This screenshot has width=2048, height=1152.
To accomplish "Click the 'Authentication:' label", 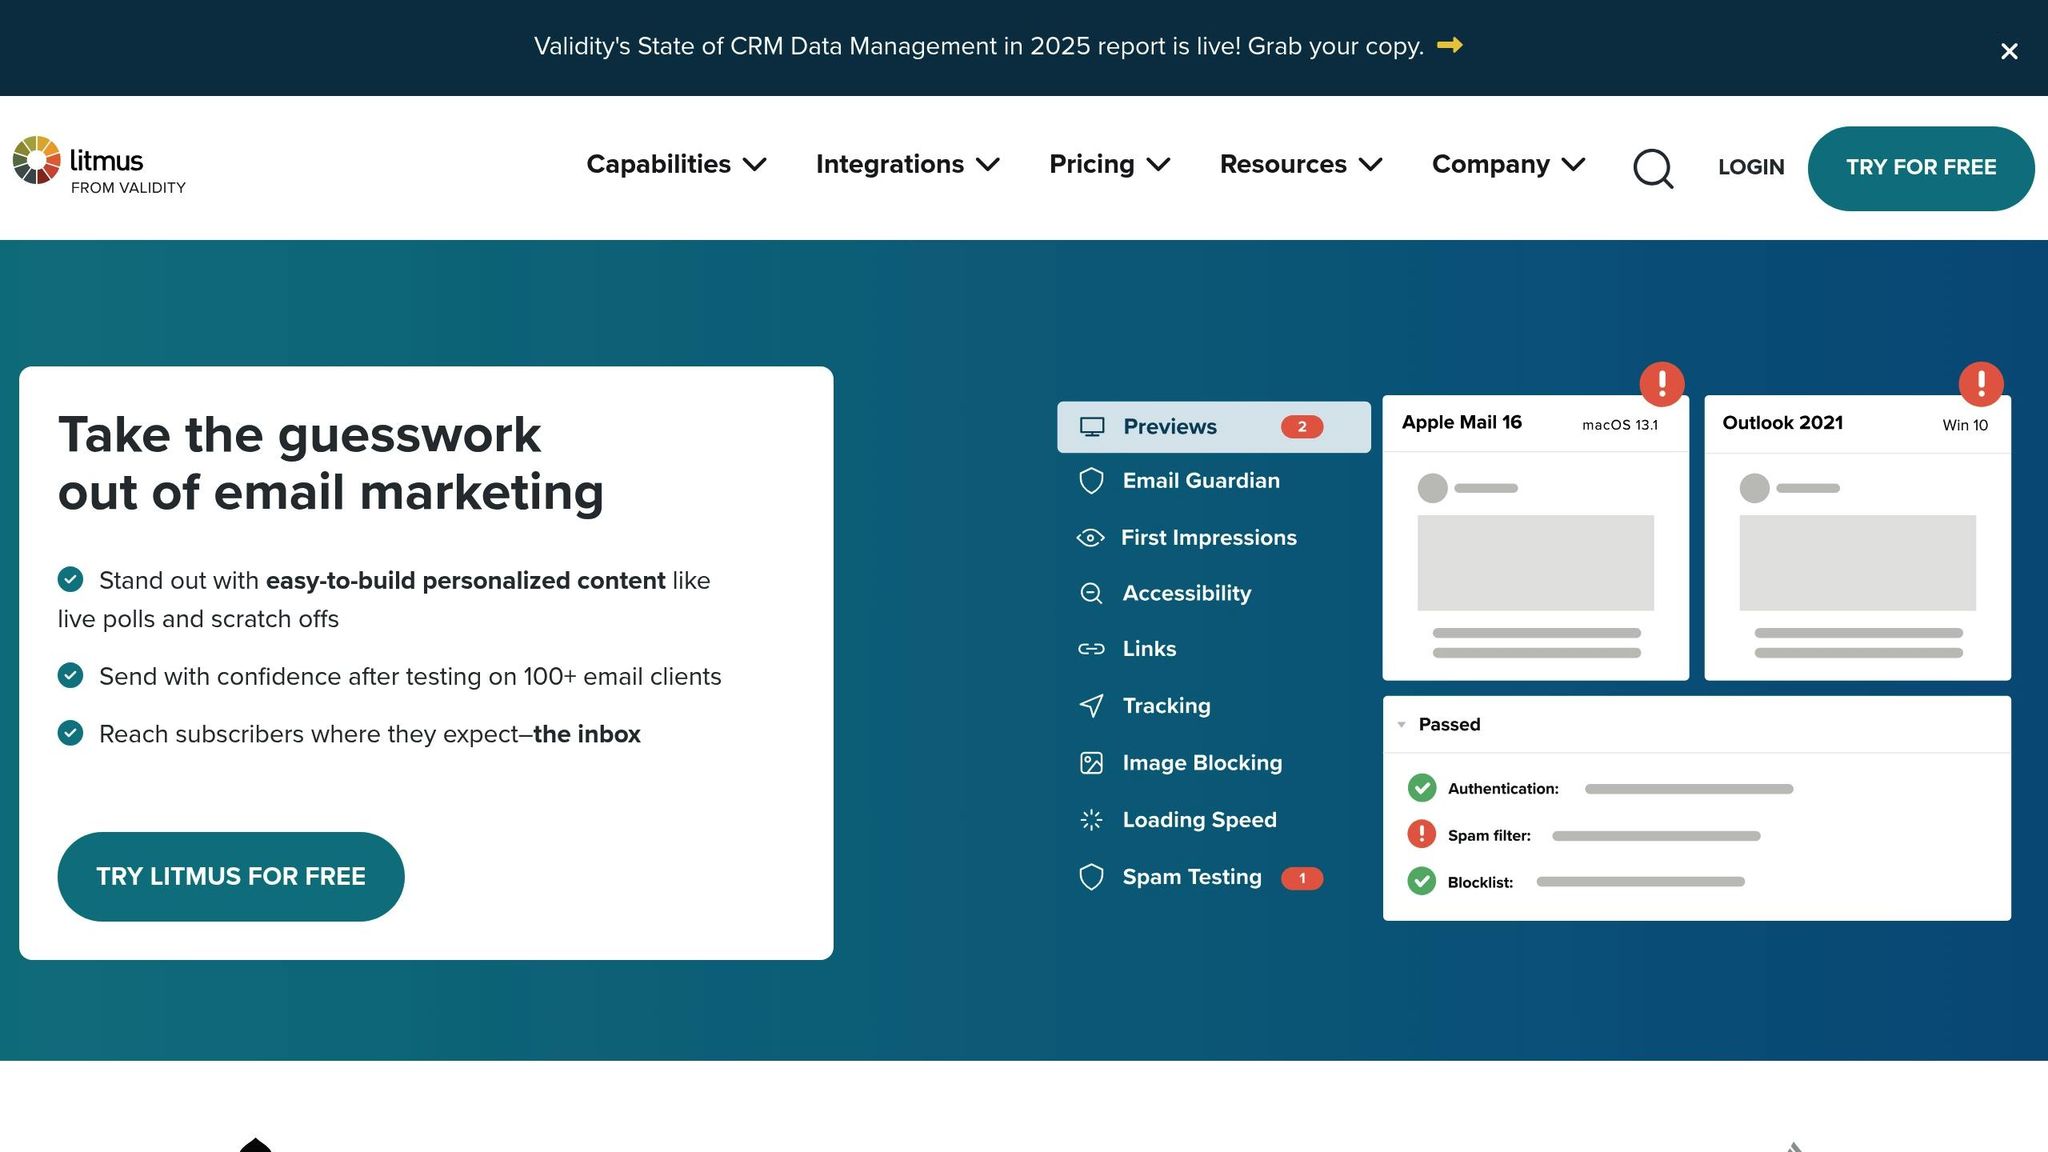I will 1503,789.
